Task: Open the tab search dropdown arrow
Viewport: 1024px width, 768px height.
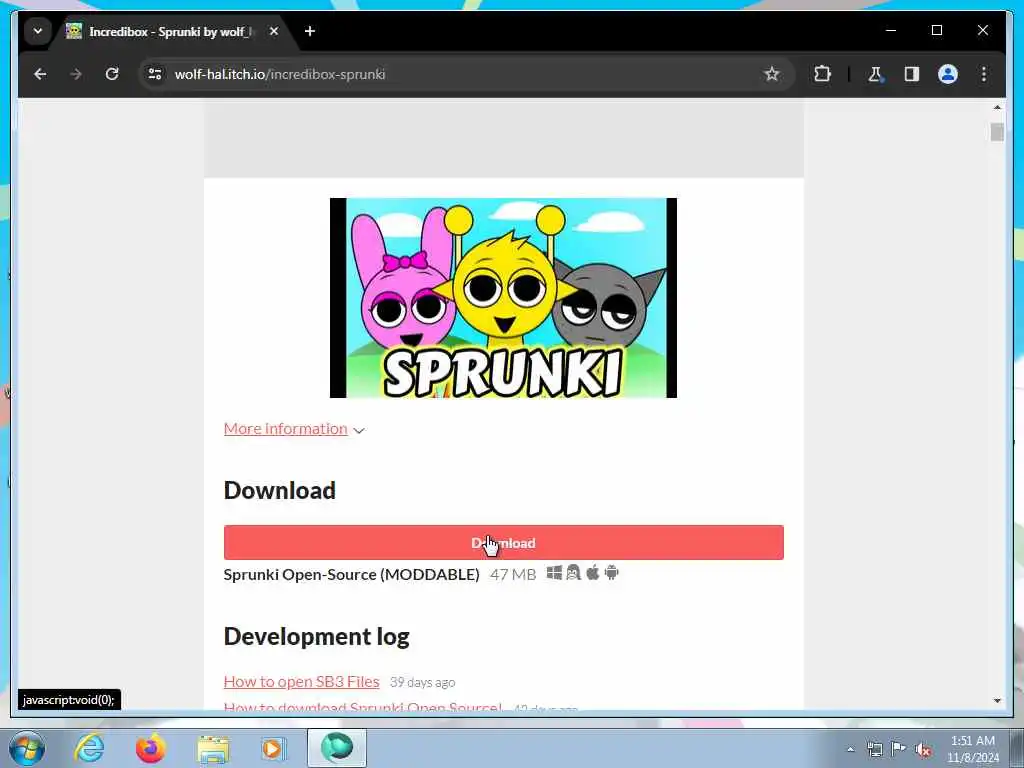Action: click(x=38, y=31)
